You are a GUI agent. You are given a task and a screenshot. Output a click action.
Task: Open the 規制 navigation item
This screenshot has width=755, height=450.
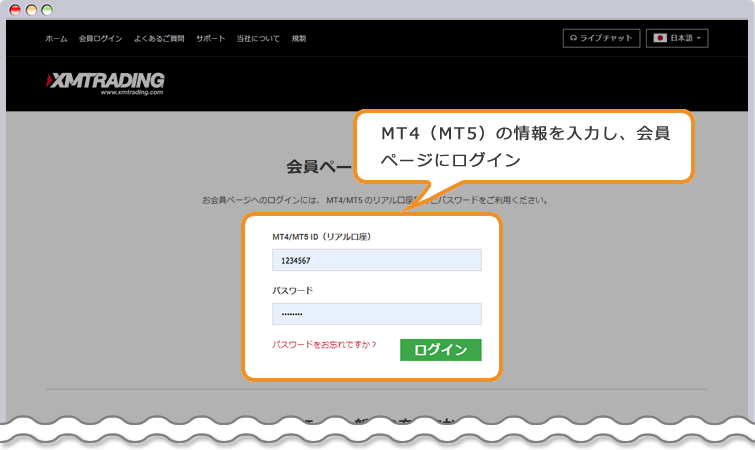pyautogui.click(x=299, y=39)
